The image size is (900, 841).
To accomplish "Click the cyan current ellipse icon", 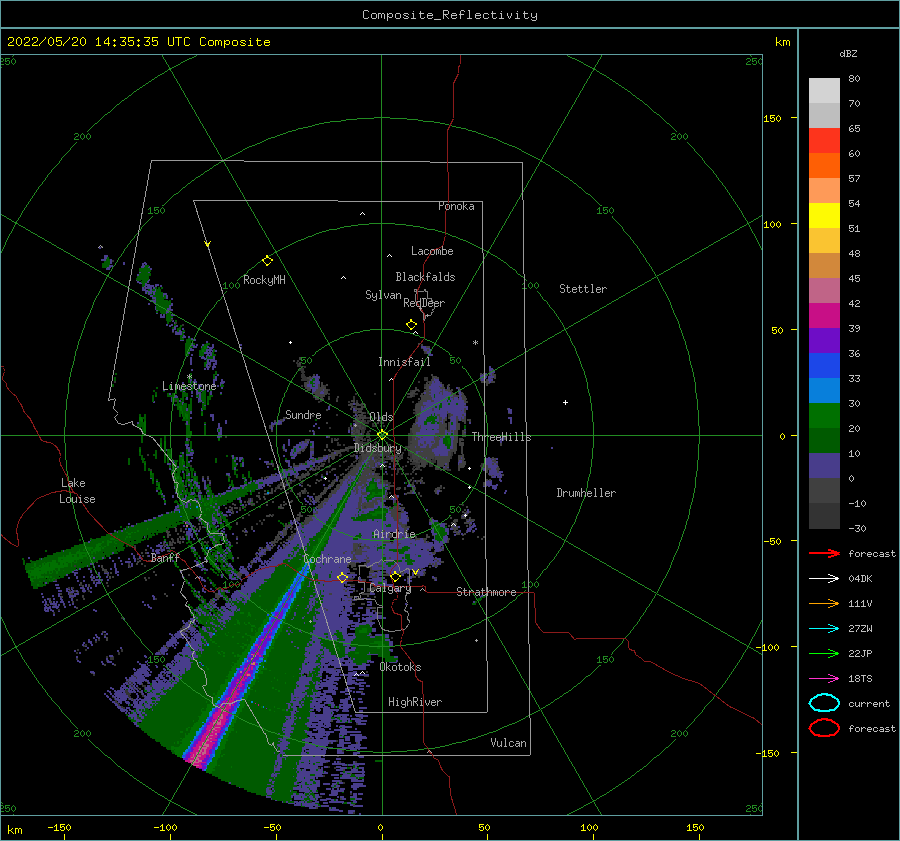I will (x=824, y=703).
